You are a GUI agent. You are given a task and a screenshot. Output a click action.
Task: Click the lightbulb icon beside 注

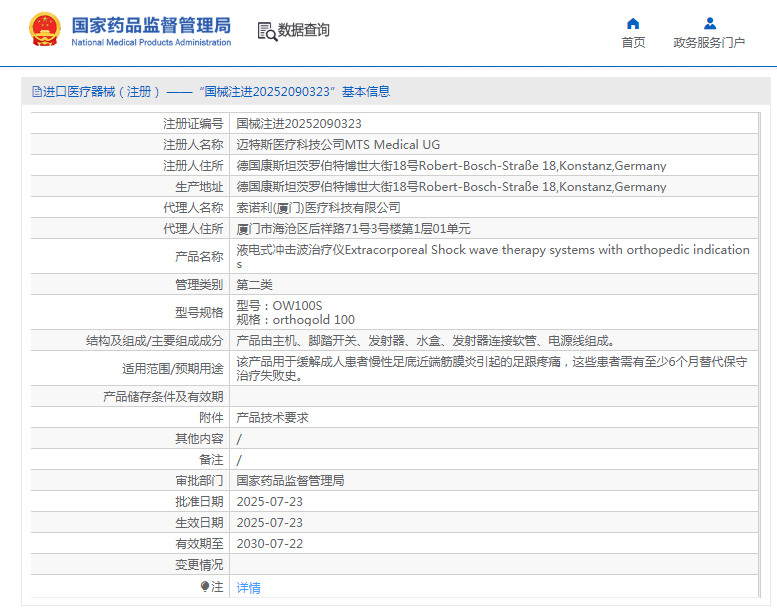[205, 587]
